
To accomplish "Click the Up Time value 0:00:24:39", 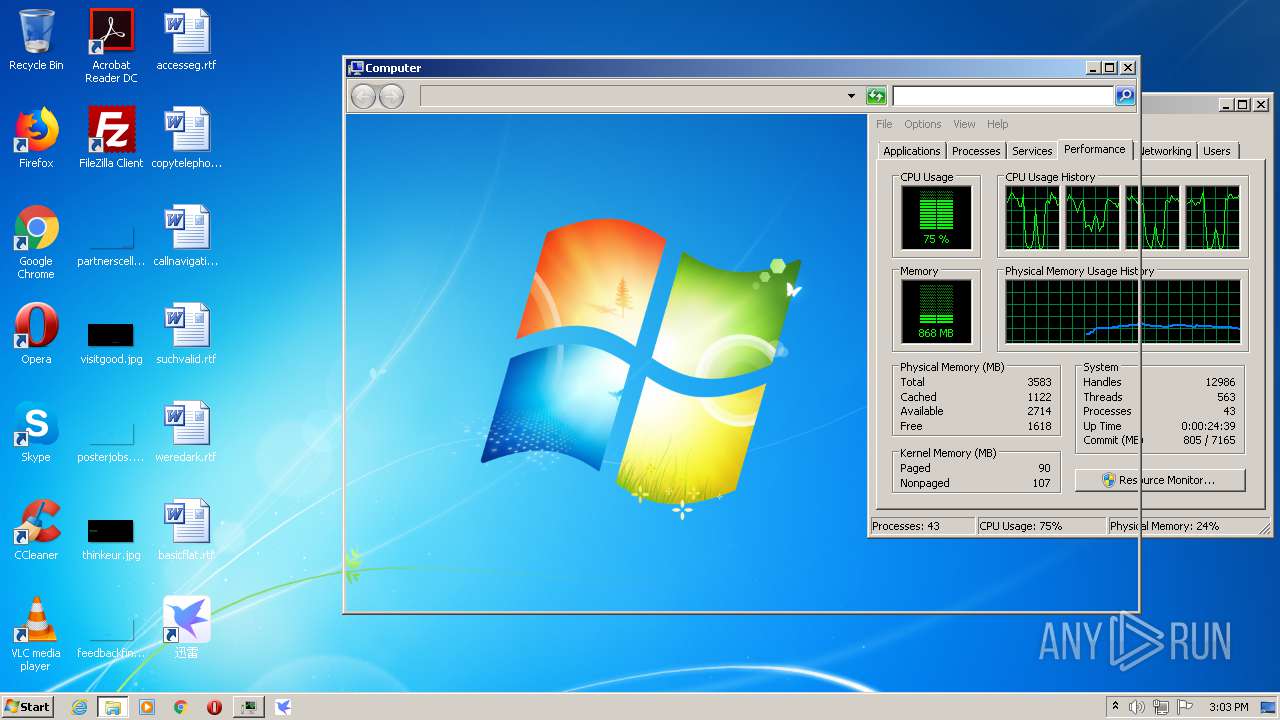I will [x=1208, y=426].
